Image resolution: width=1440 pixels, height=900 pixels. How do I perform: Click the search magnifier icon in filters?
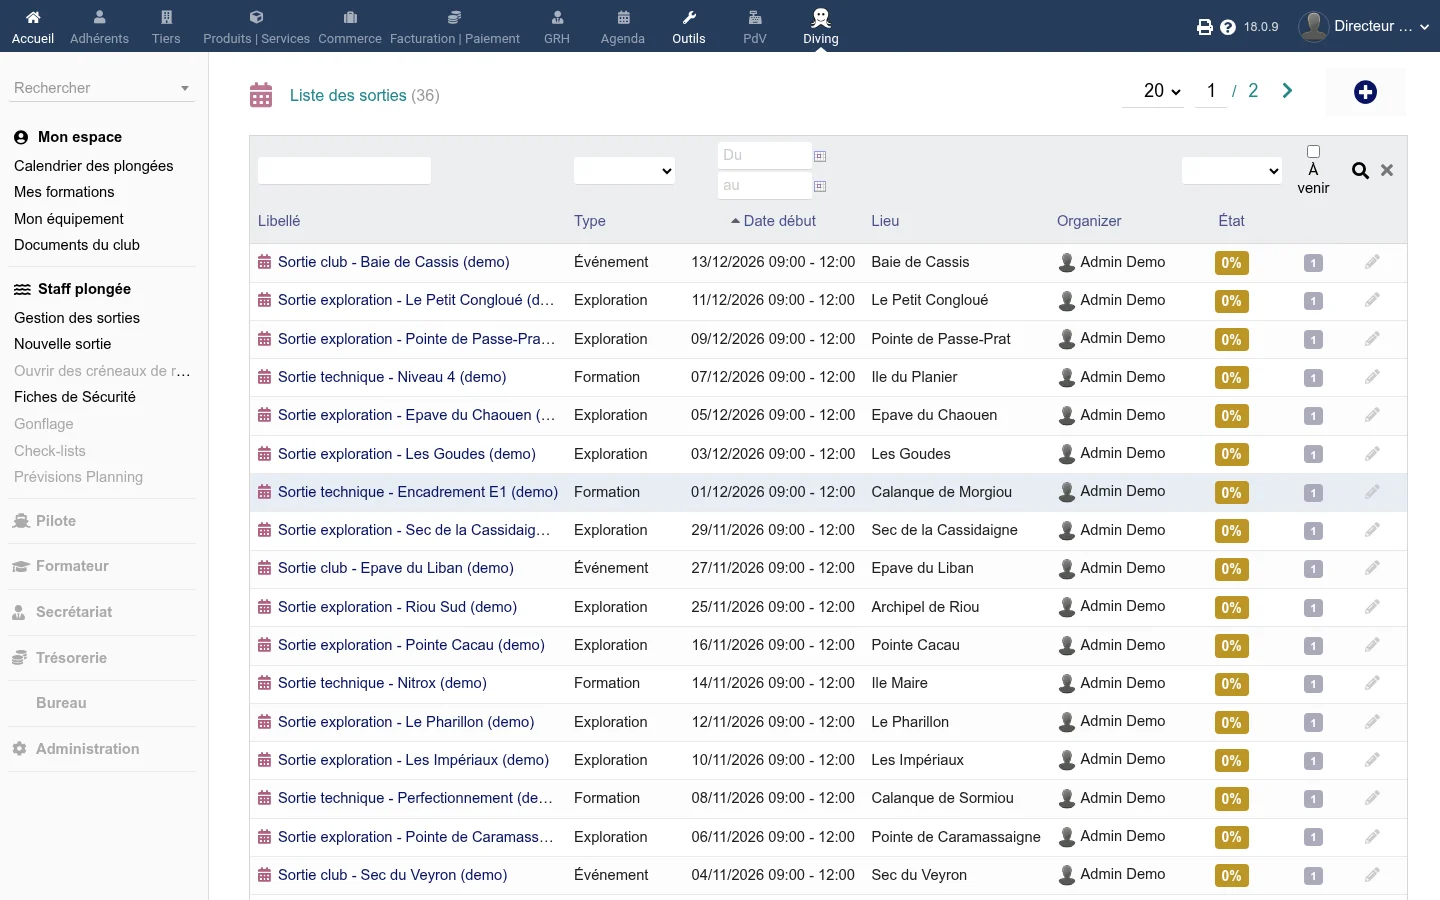[1360, 171]
